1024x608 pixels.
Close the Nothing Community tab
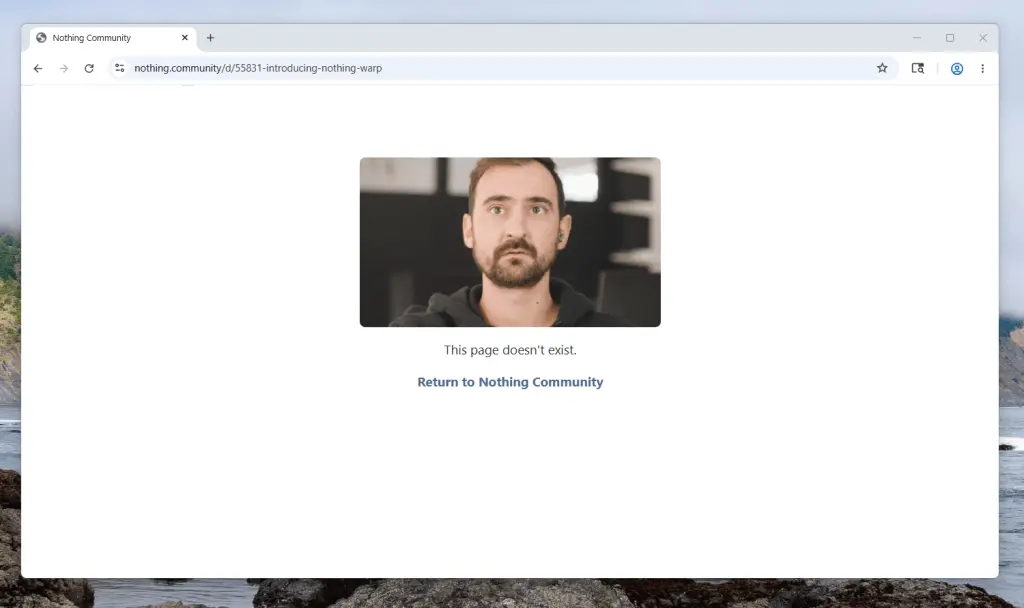[x=185, y=38]
